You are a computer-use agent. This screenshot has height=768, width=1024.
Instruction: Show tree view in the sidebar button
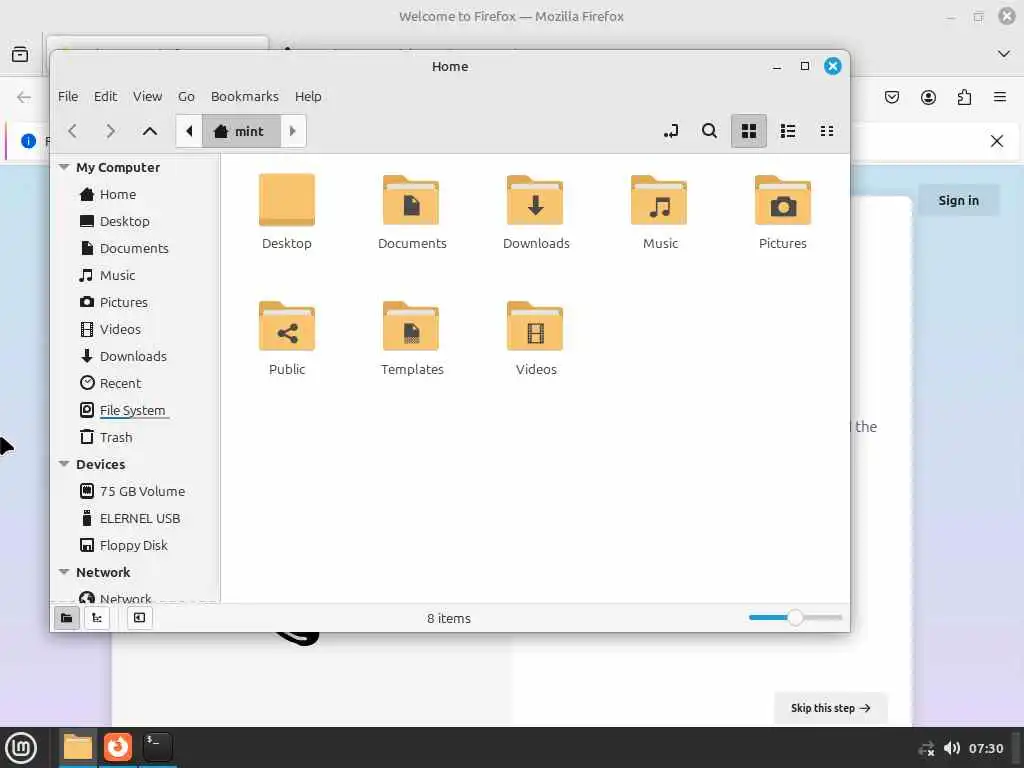click(97, 618)
